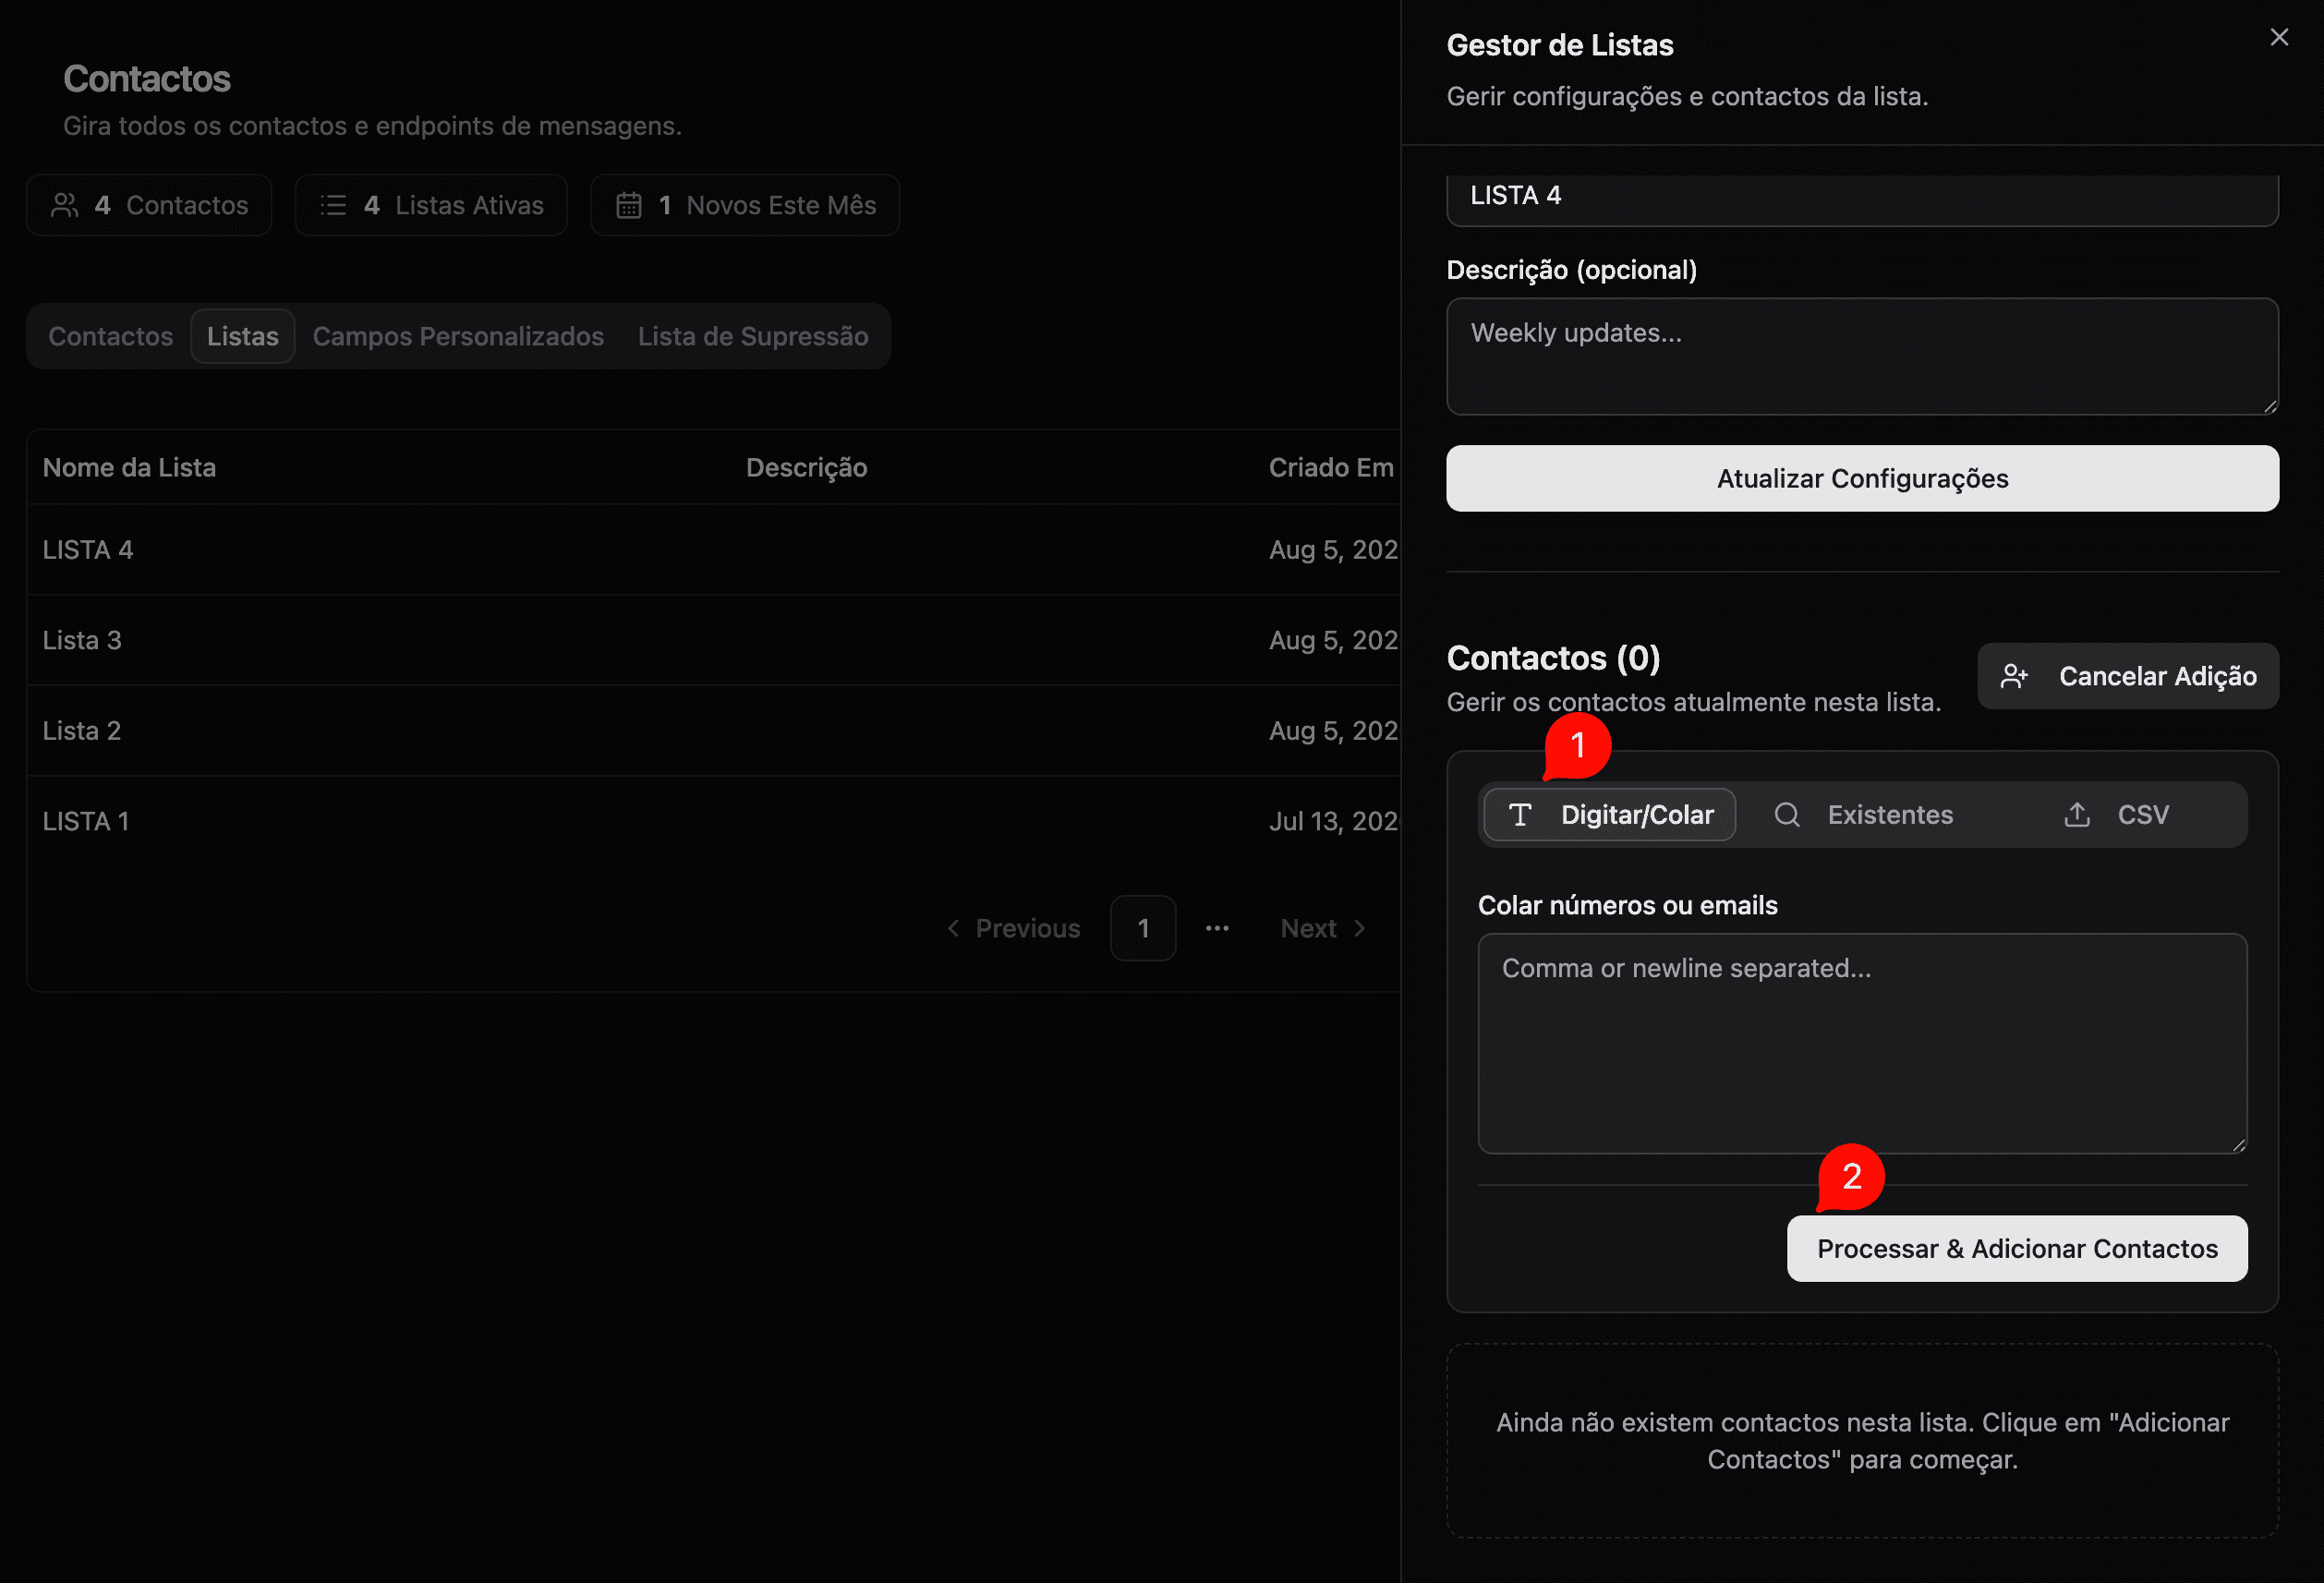Click the Descrição (opcional) text area
The height and width of the screenshot is (1583, 2324).
1862,356
